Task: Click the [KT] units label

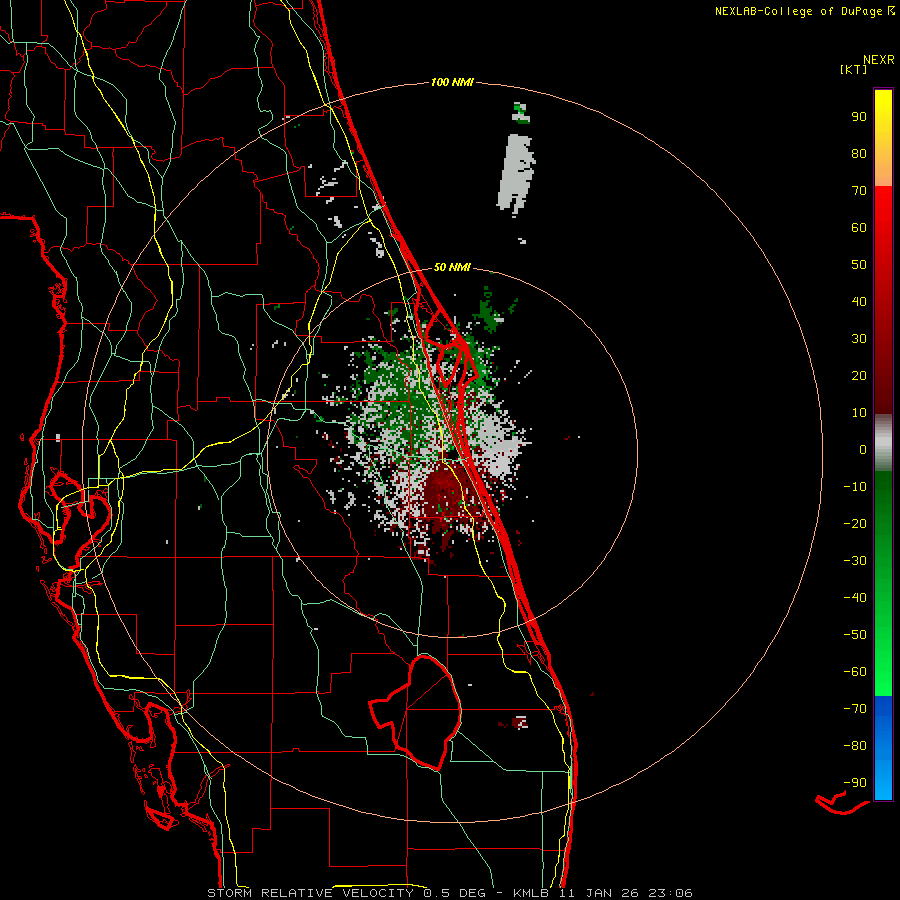Action: click(854, 69)
